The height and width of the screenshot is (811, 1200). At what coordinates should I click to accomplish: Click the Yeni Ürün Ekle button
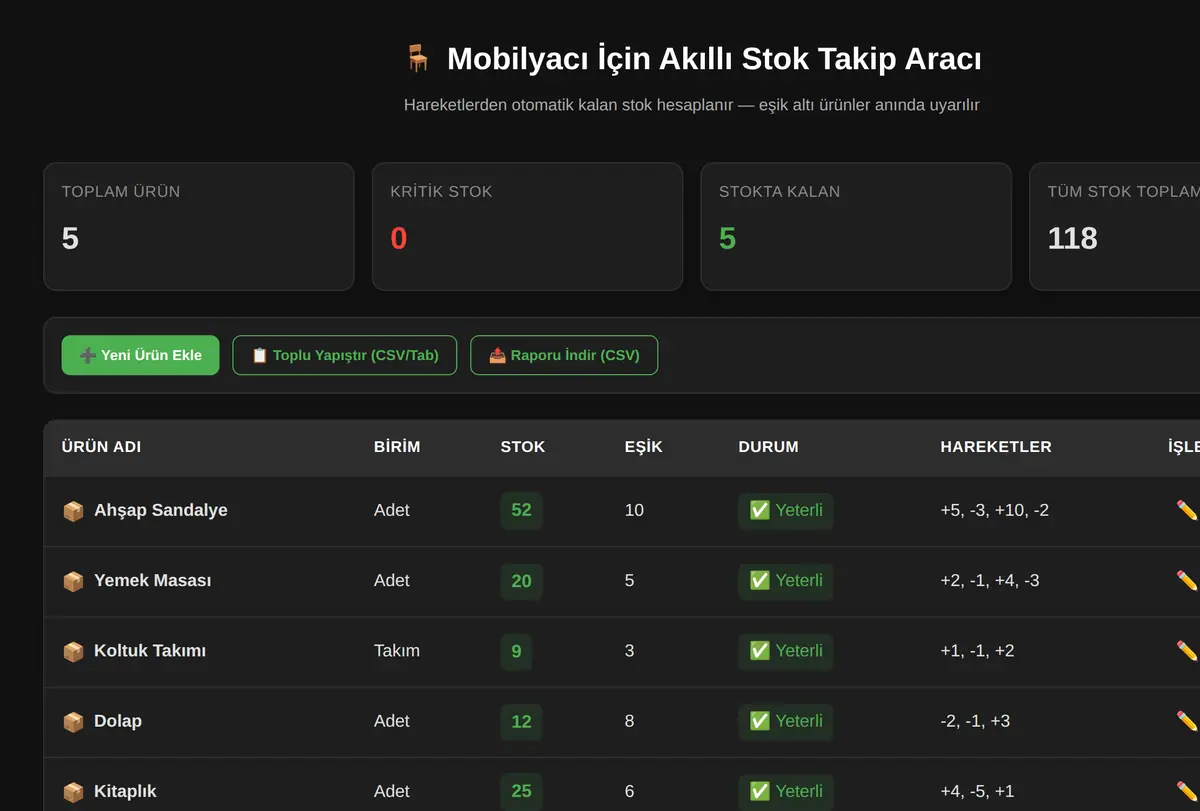140,355
